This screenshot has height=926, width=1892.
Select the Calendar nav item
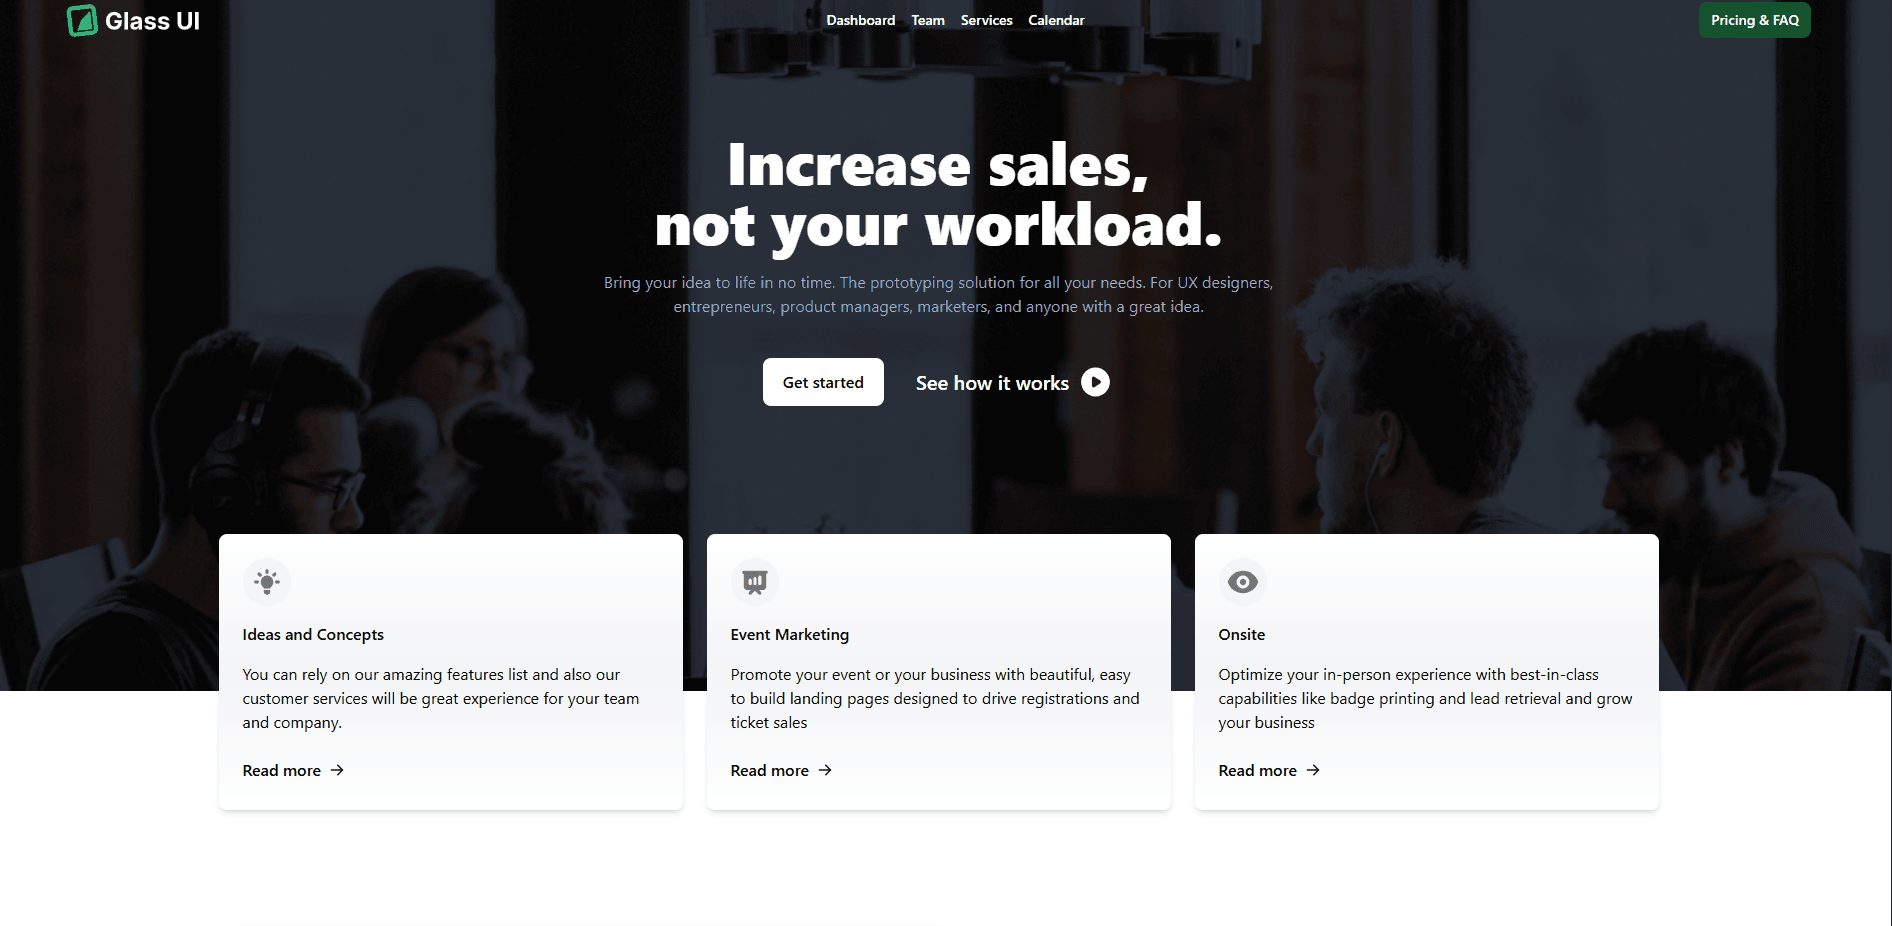coord(1056,20)
